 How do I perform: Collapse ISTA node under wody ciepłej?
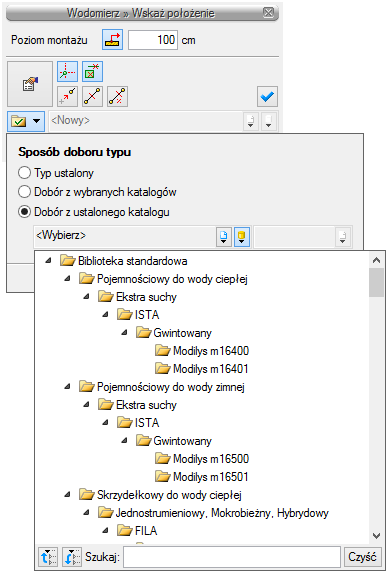click(x=105, y=315)
